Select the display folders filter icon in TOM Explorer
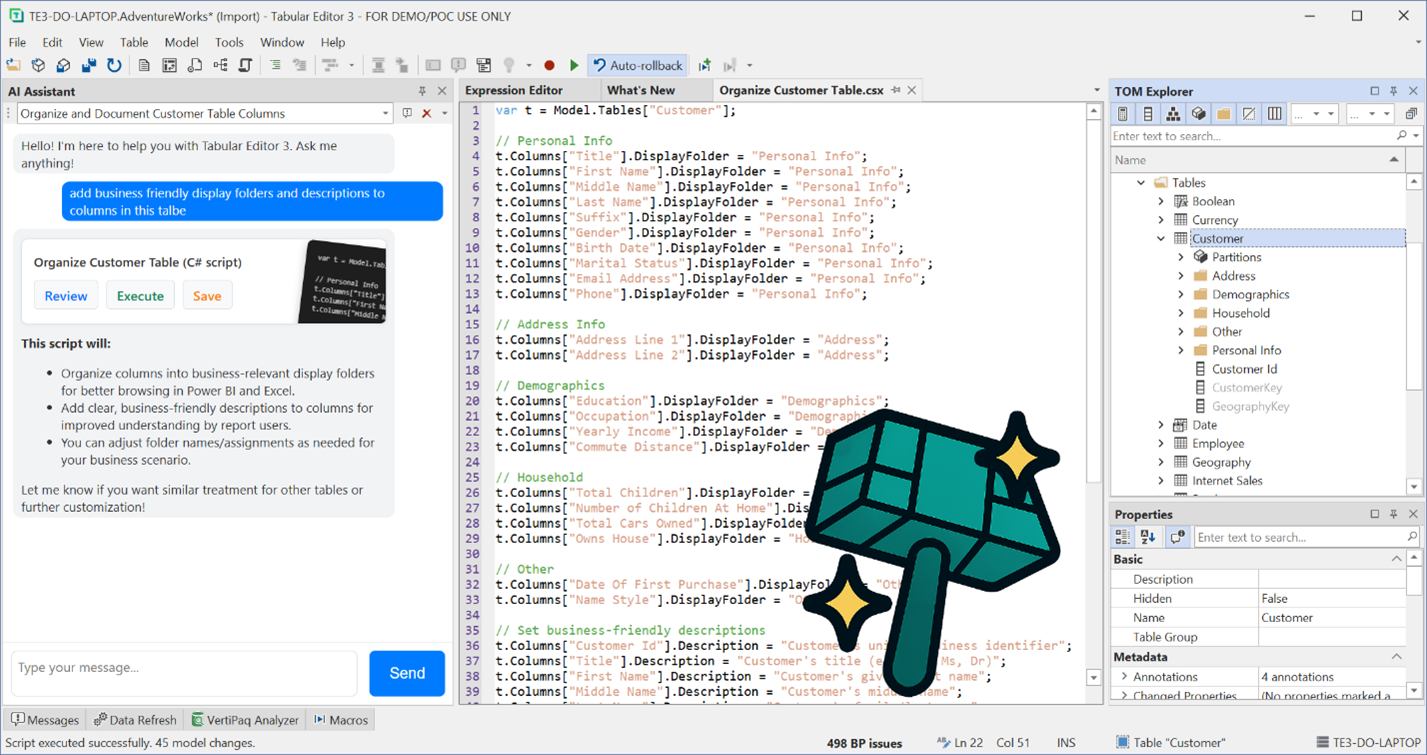1427x755 pixels. point(1224,113)
